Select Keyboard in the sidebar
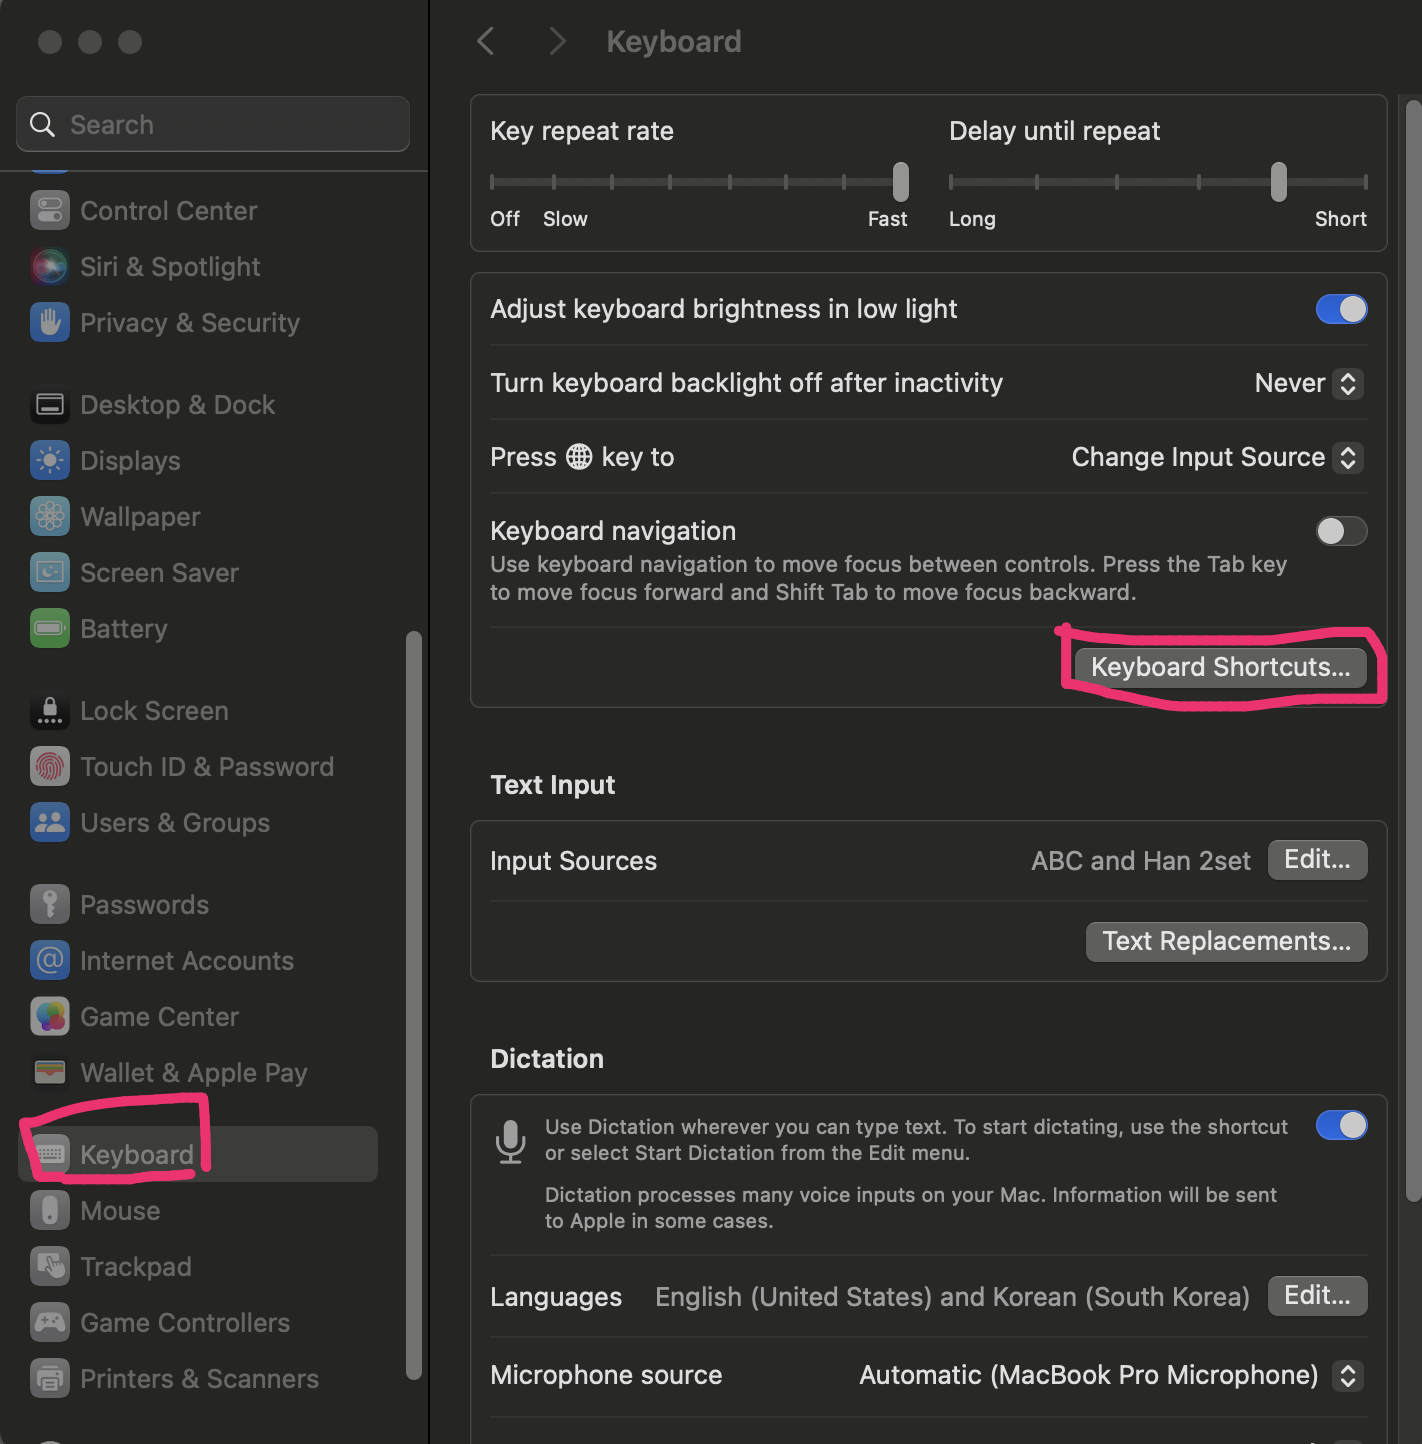 pyautogui.click(x=198, y=1154)
